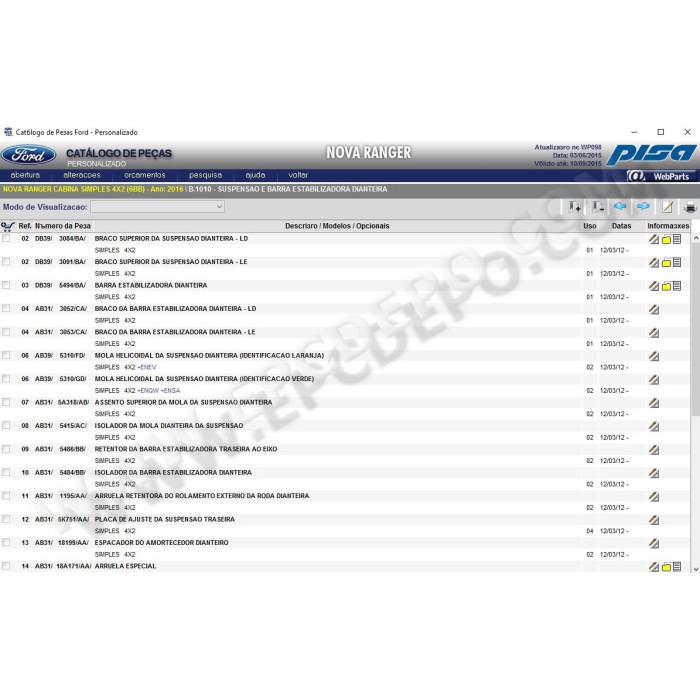The width and height of the screenshot is (700, 700).
Task: Check the box for BARRA ESTABILIZADORA DIANTEIRA row
Action: 6,285
